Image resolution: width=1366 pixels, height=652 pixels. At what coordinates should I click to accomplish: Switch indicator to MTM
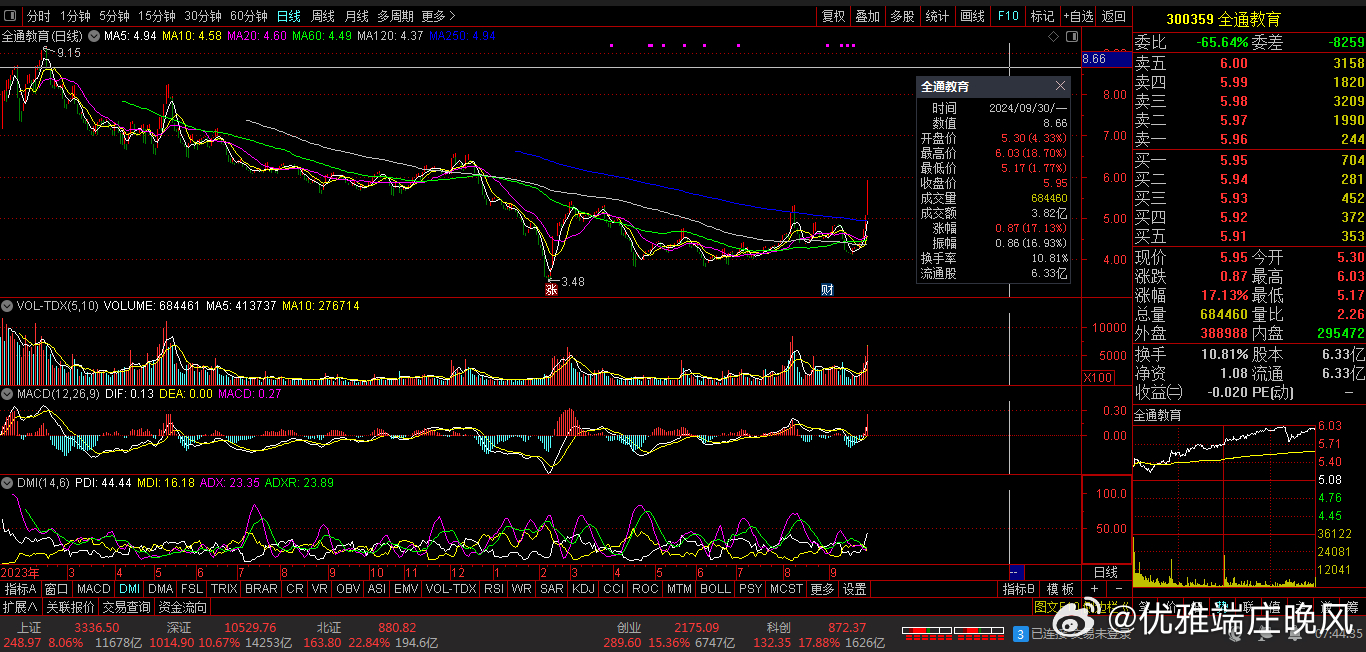pyautogui.click(x=679, y=589)
